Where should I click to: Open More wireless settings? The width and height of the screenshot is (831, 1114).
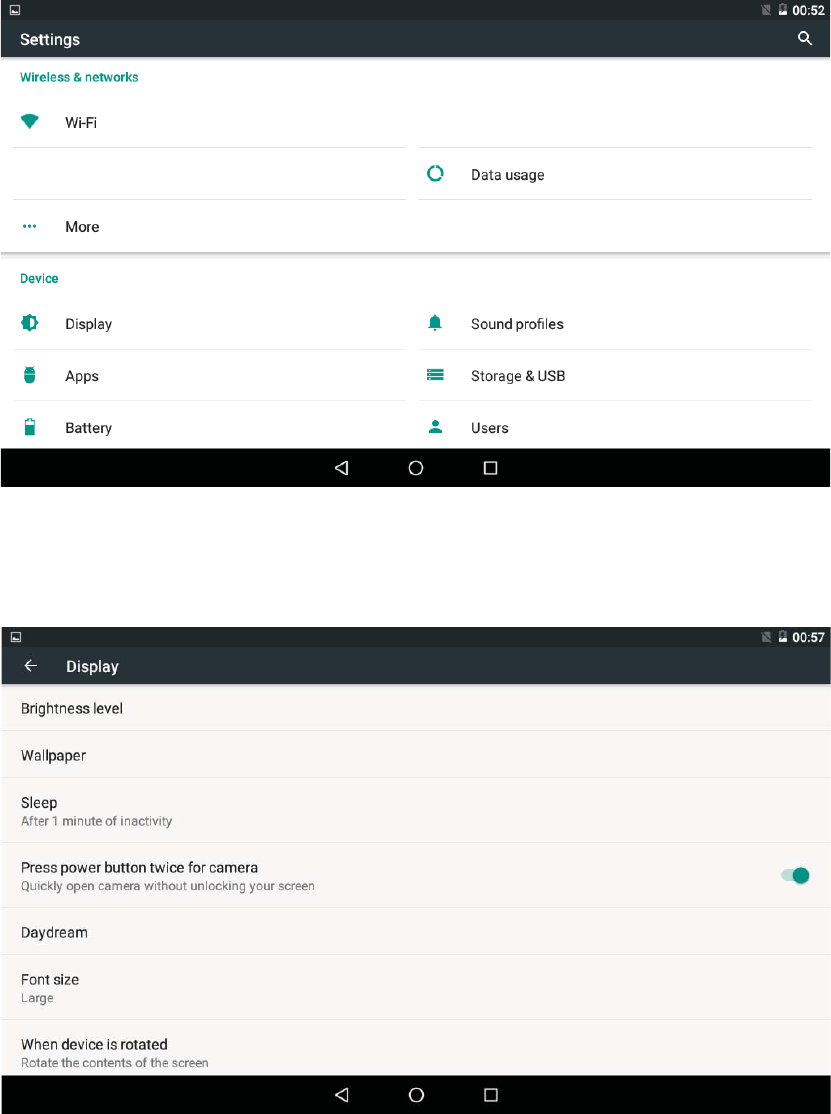[x=210, y=227]
